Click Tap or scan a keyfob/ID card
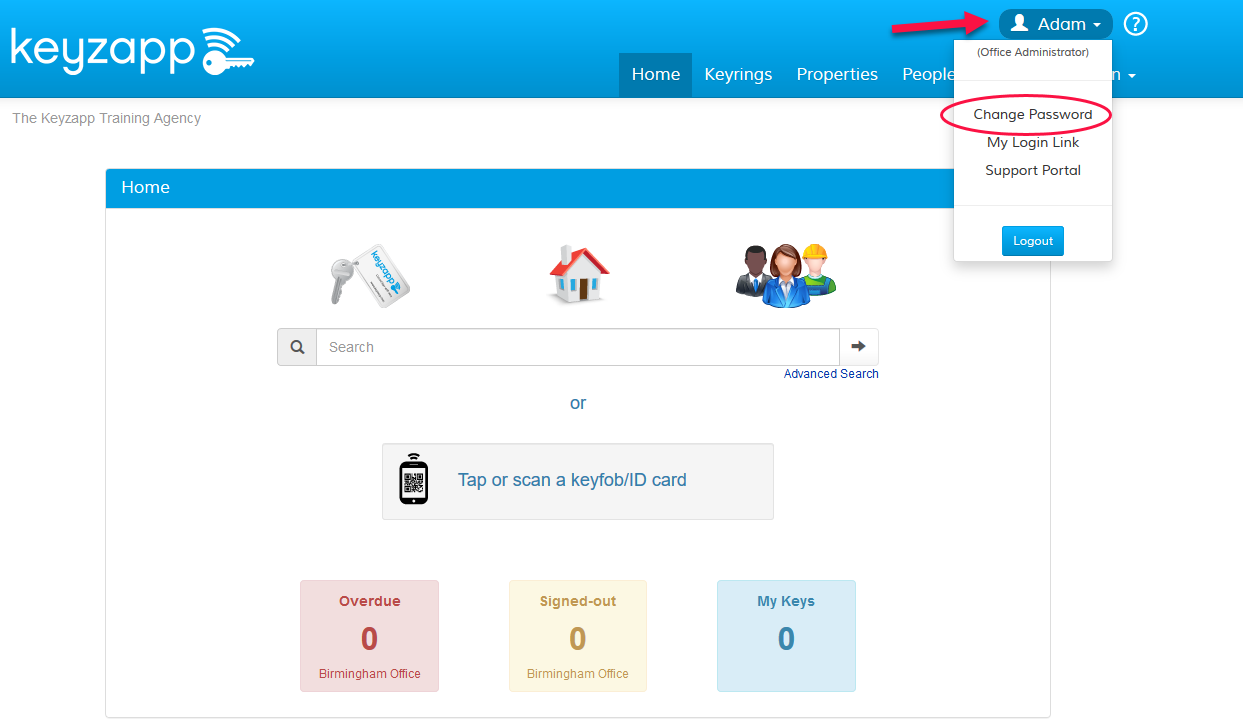Image resolution: width=1243 pixels, height=728 pixels. pyautogui.click(x=578, y=481)
